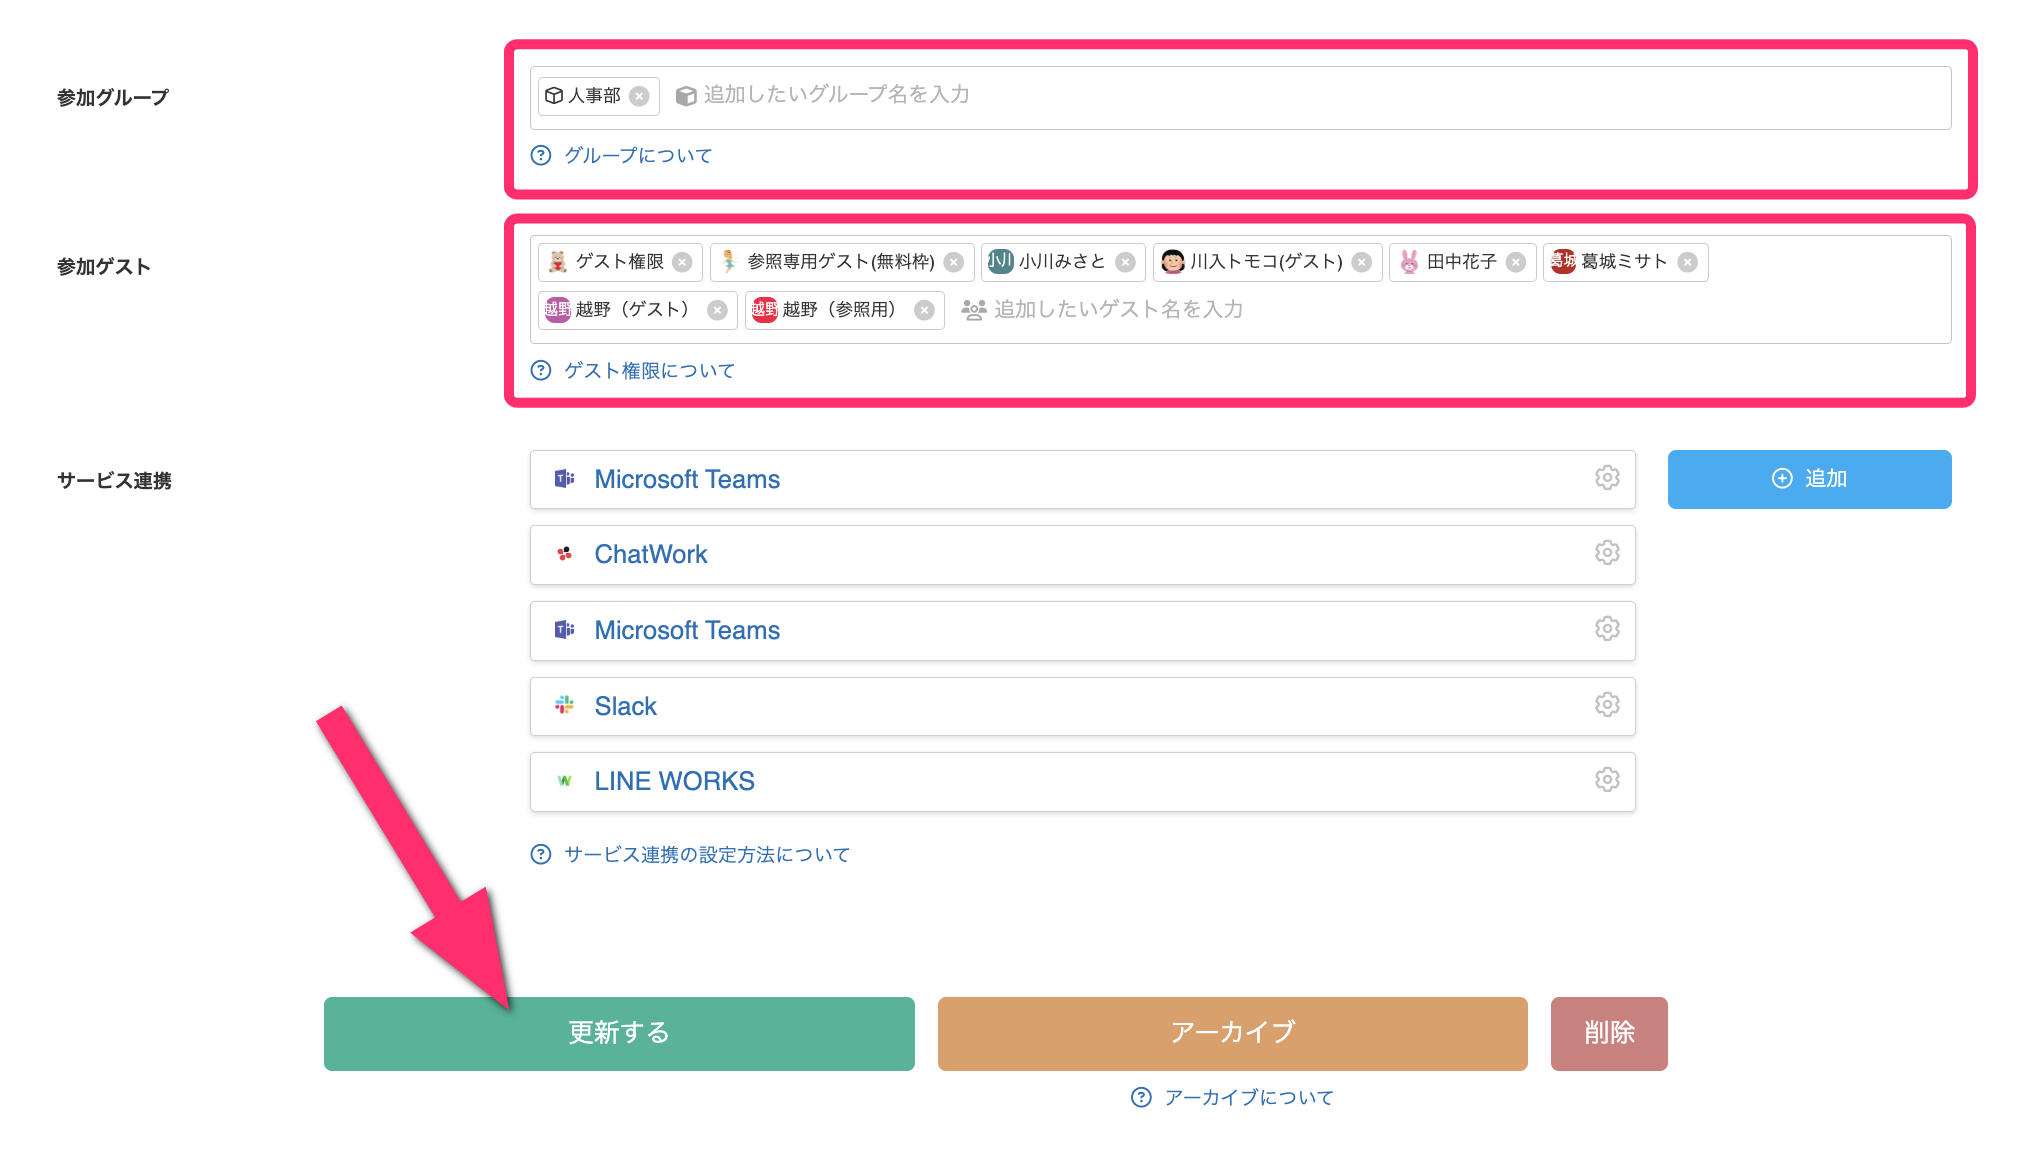
Task: Remove the 葛城ミサト guest tag
Action: [x=1687, y=262]
